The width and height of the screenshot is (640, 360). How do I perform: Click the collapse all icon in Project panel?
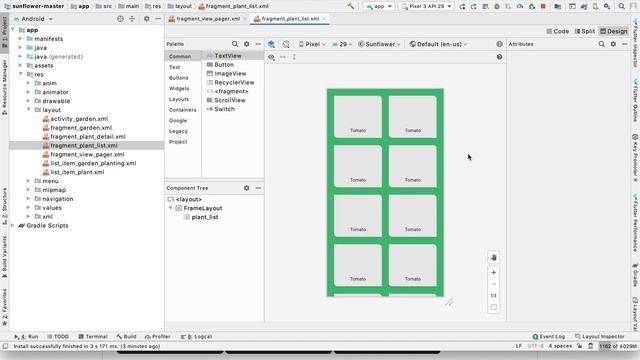tap(132, 19)
